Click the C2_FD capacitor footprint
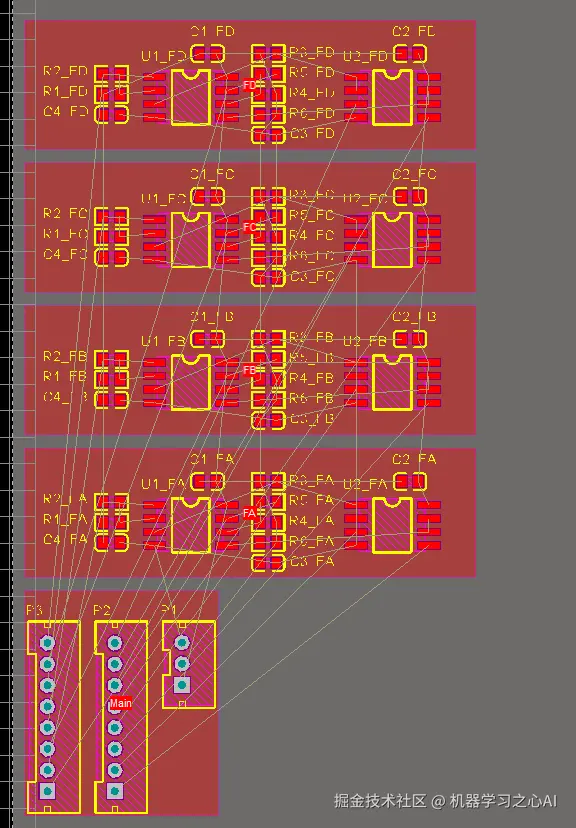 point(410,54)
